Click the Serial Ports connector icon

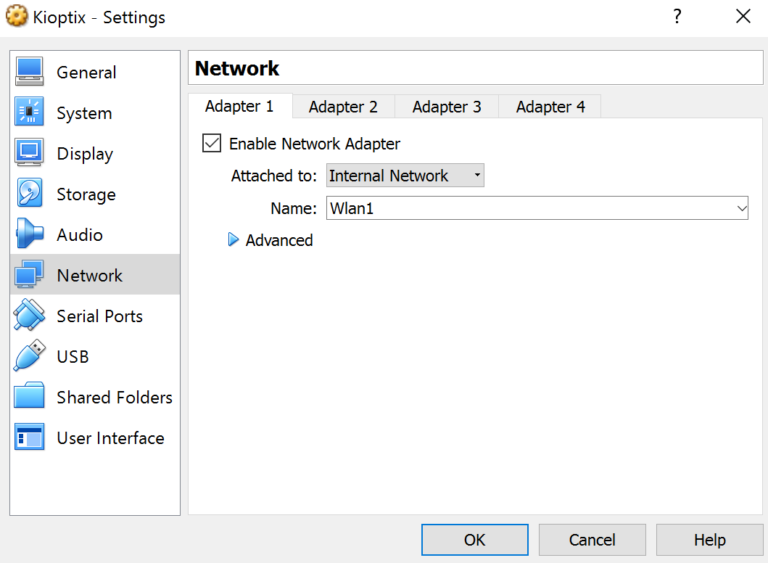pos(29,315)
